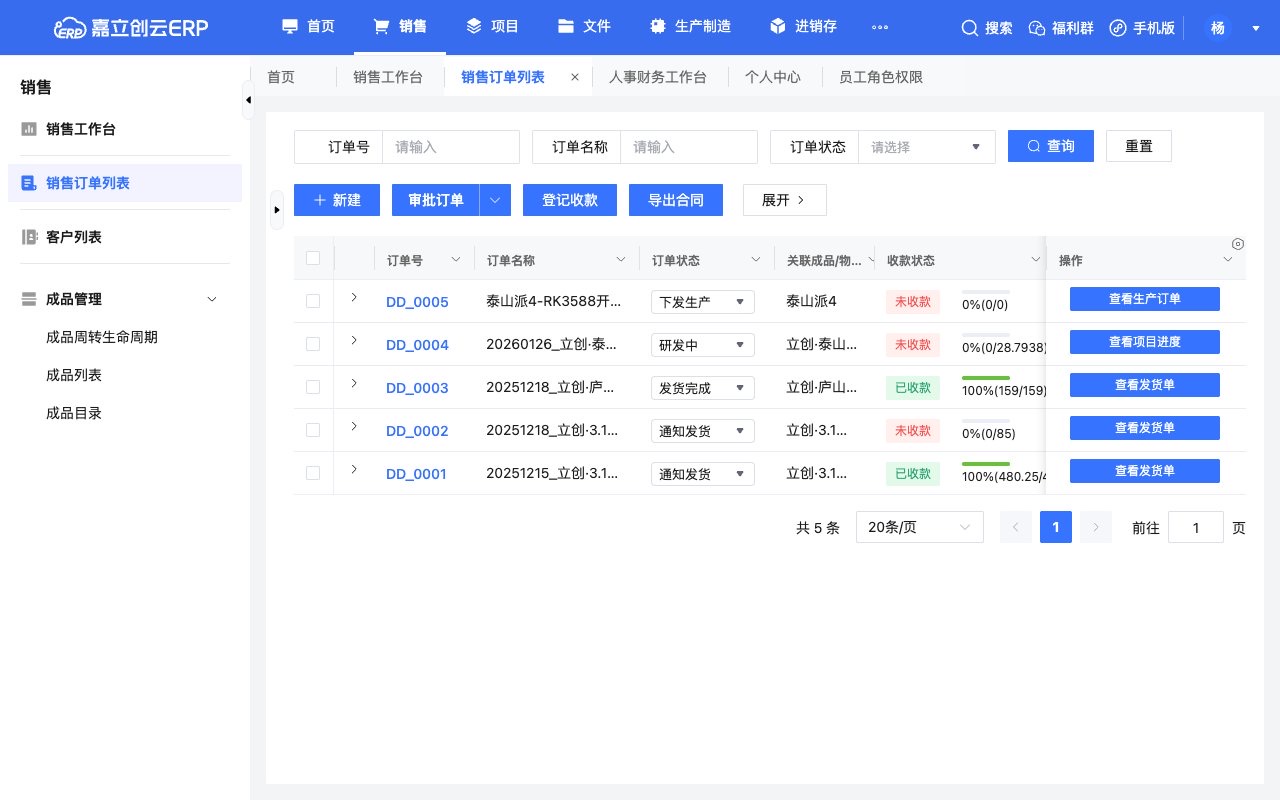Tick the checkbox for order DD_0005
1280x800 pixels.
[x=313, y=301]
